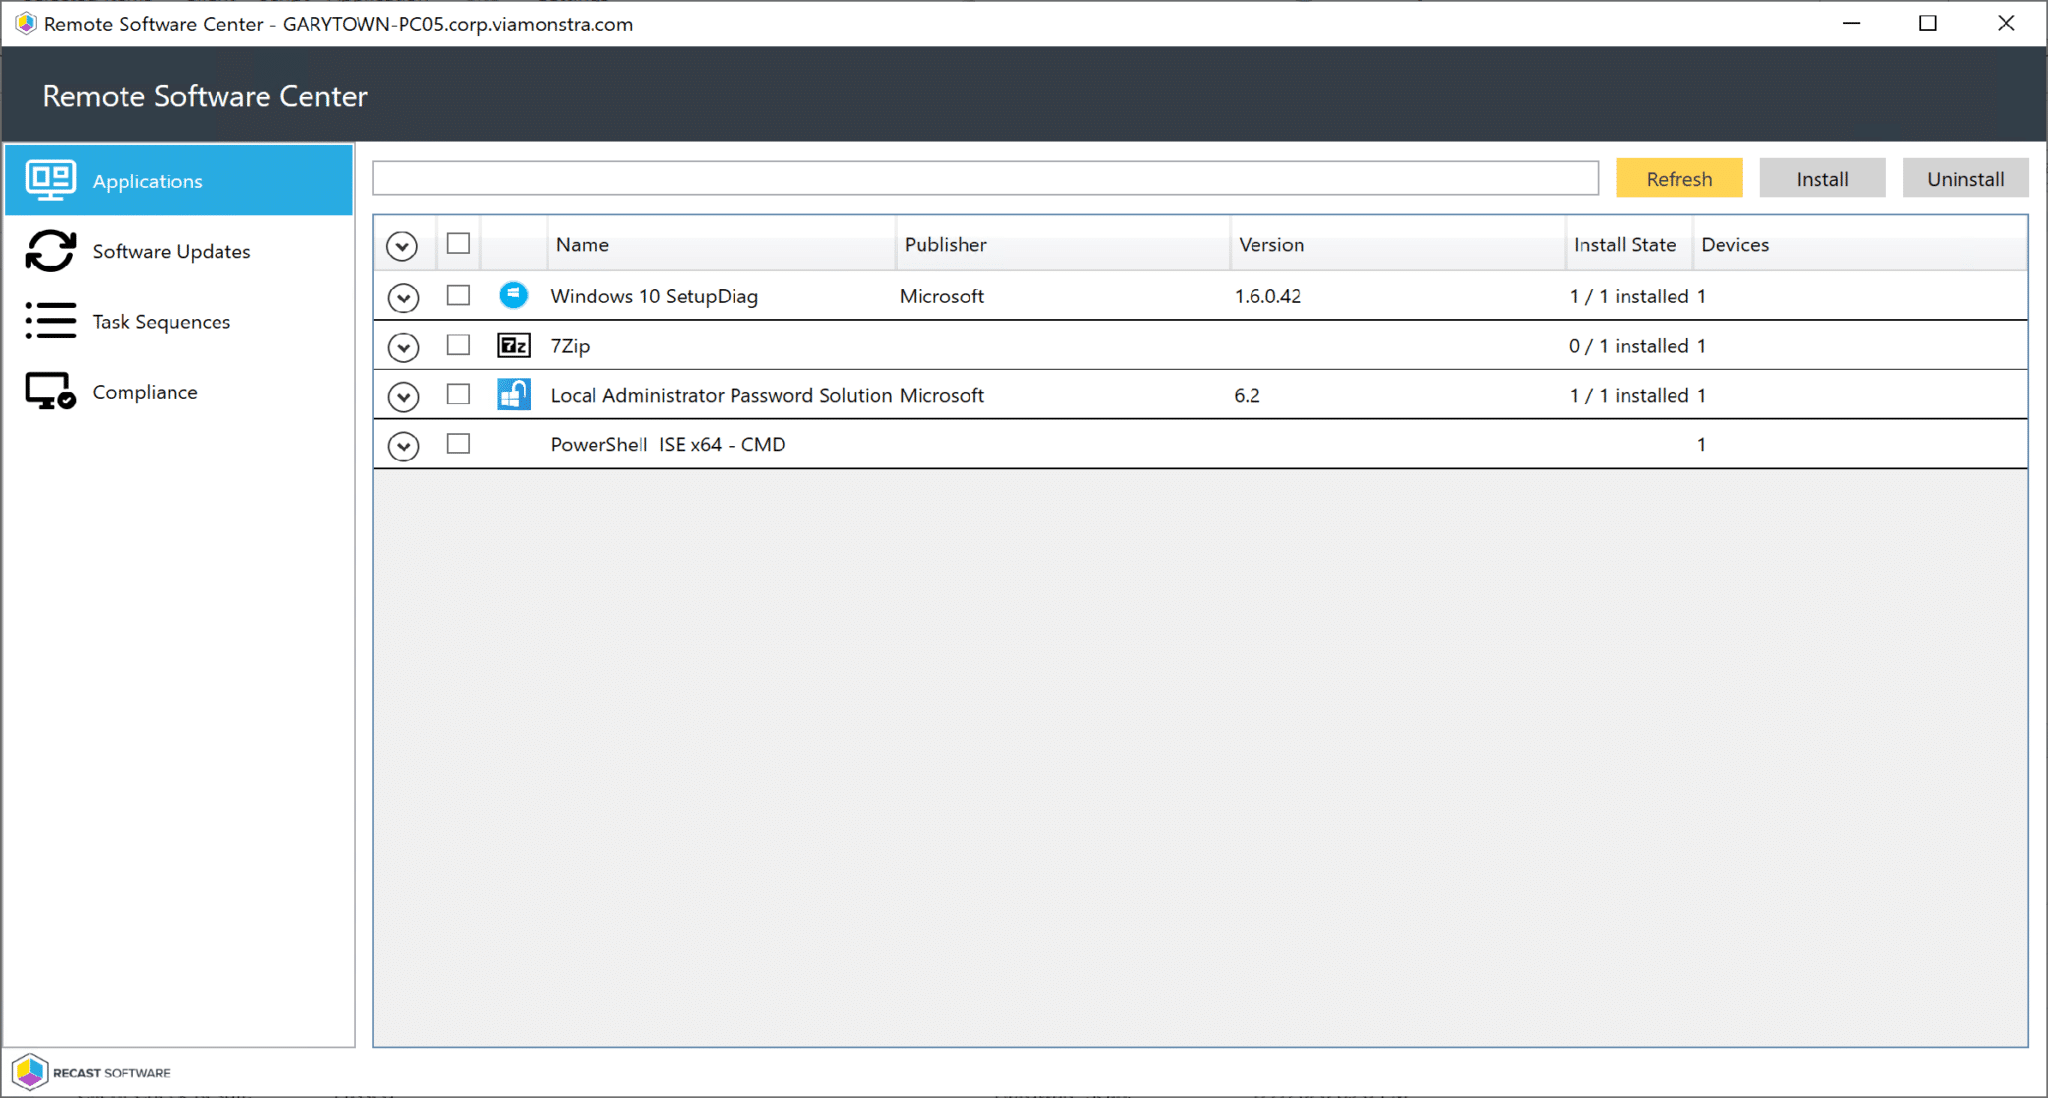Click version 6.2 cell

click(1247, 395)
